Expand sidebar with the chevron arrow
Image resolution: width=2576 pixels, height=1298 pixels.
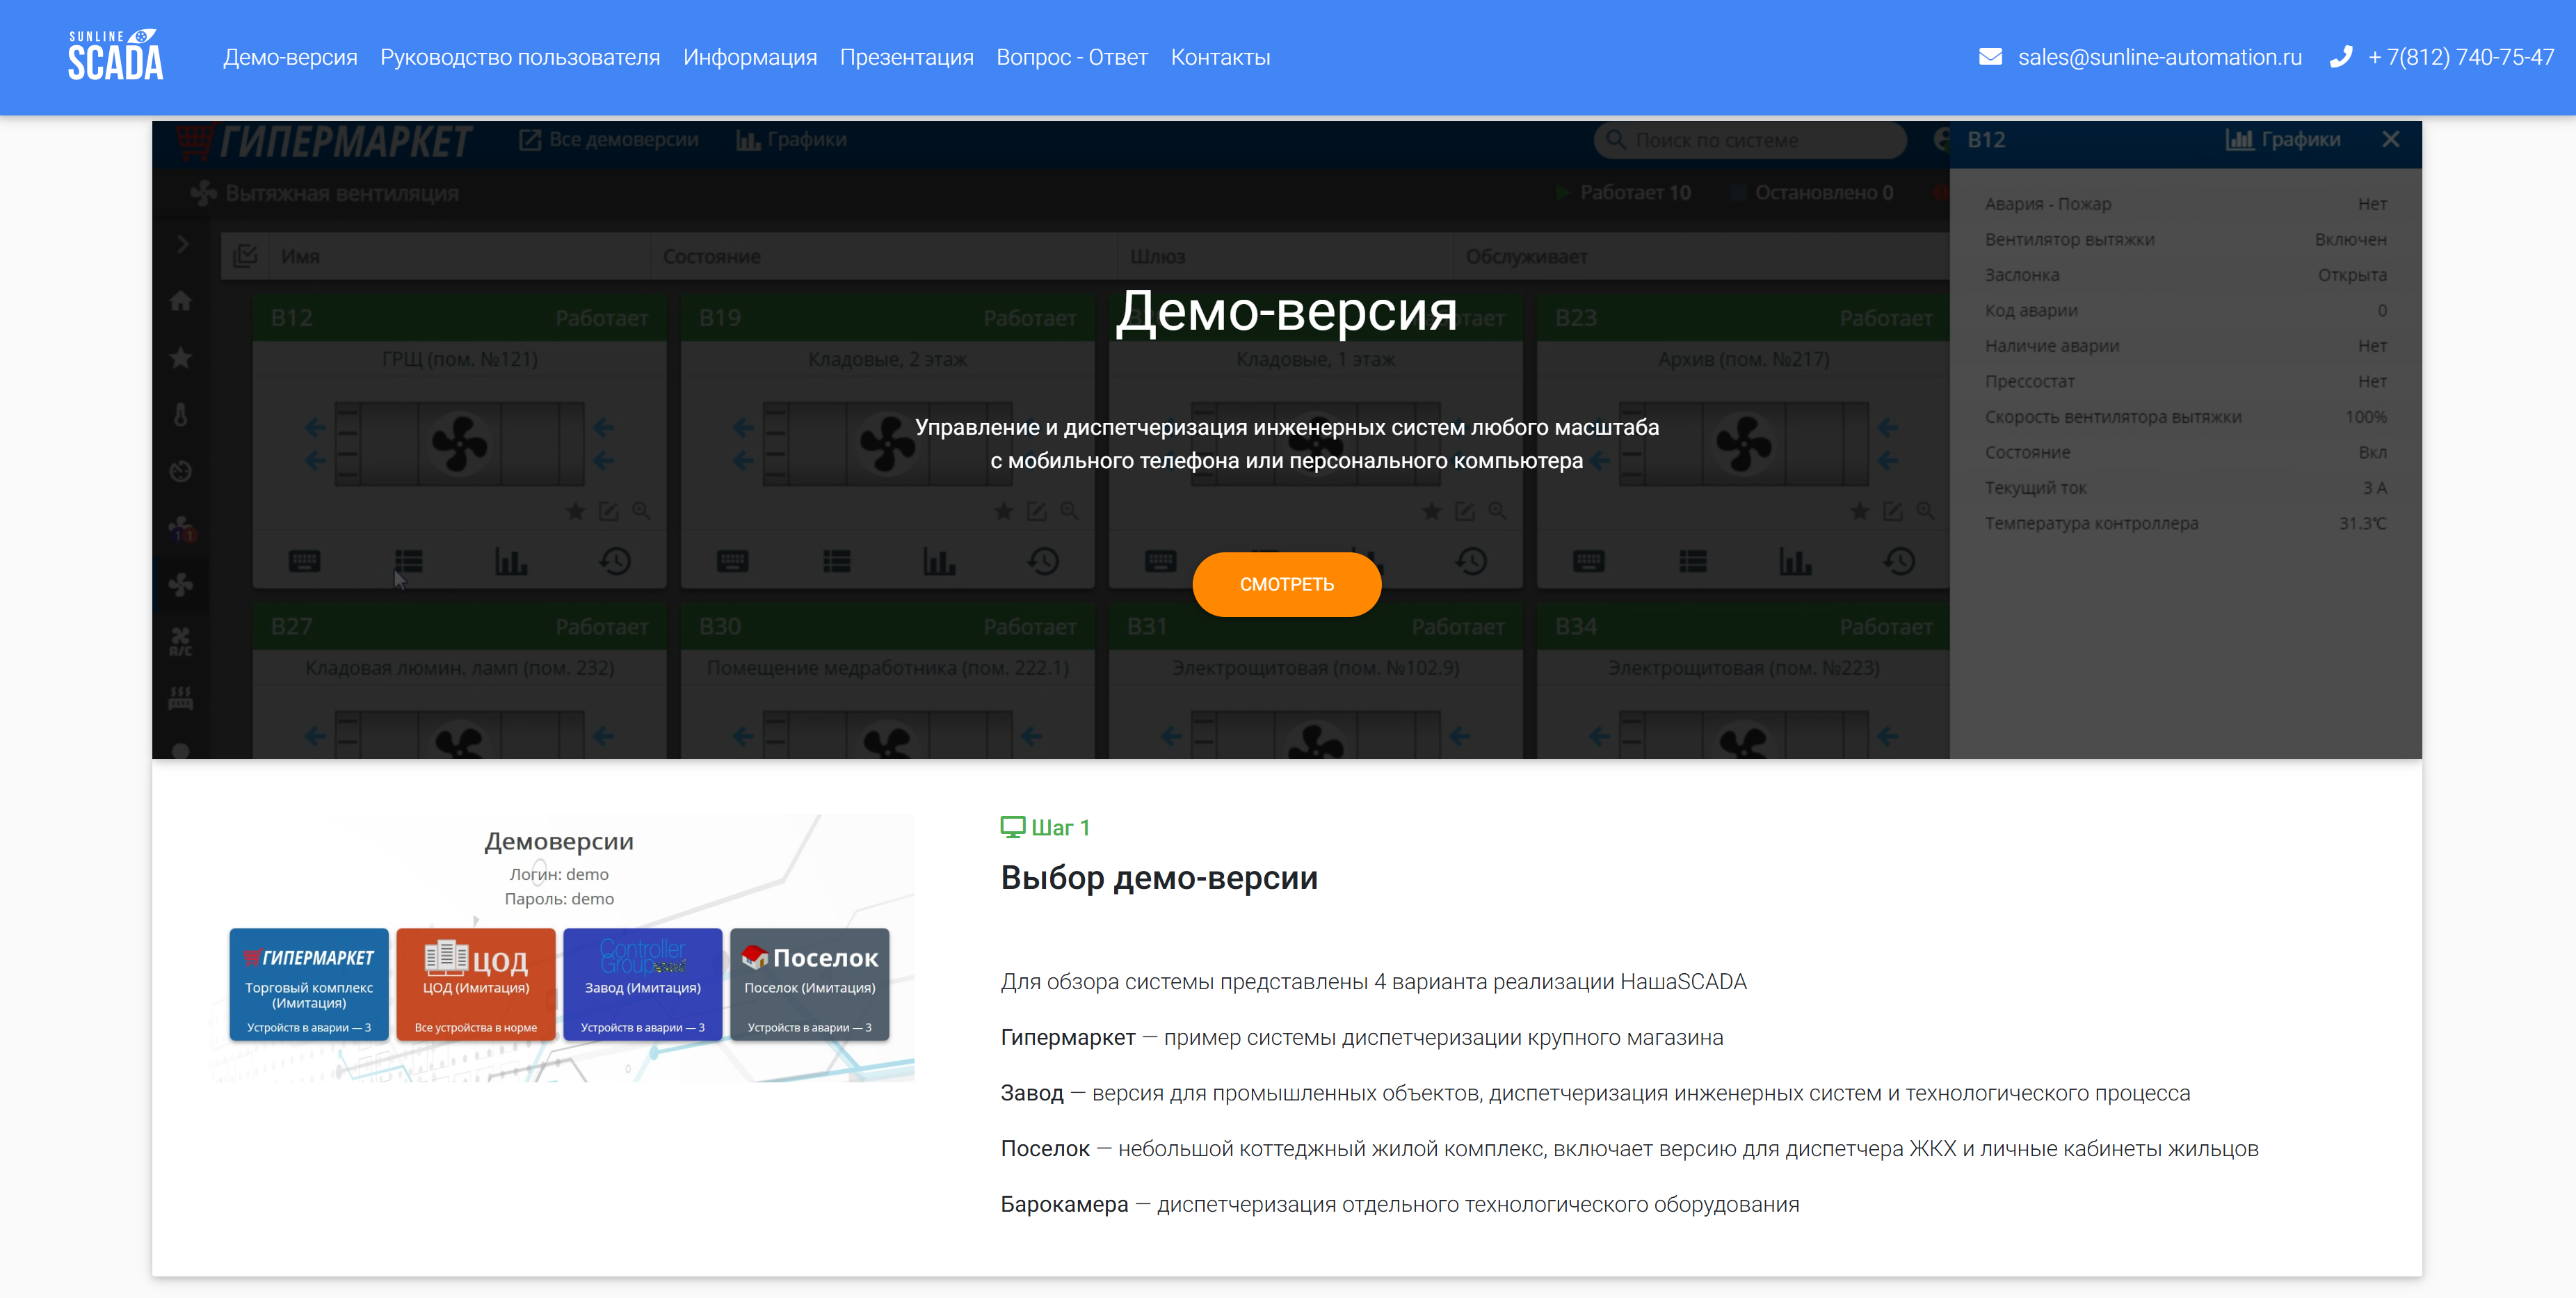182,244
